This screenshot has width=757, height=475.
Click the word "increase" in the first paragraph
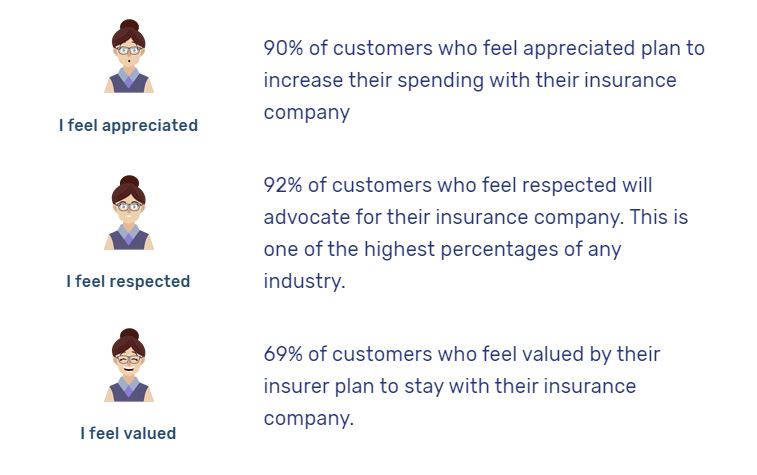coord(299,80)
